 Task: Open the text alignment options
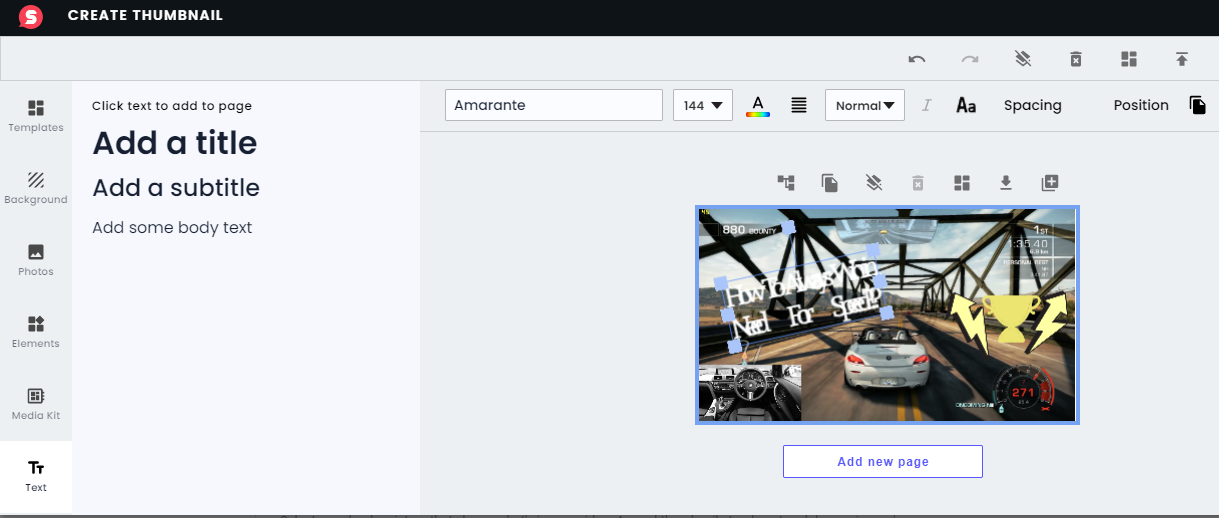pyautogui.click(x=799, y=105)
